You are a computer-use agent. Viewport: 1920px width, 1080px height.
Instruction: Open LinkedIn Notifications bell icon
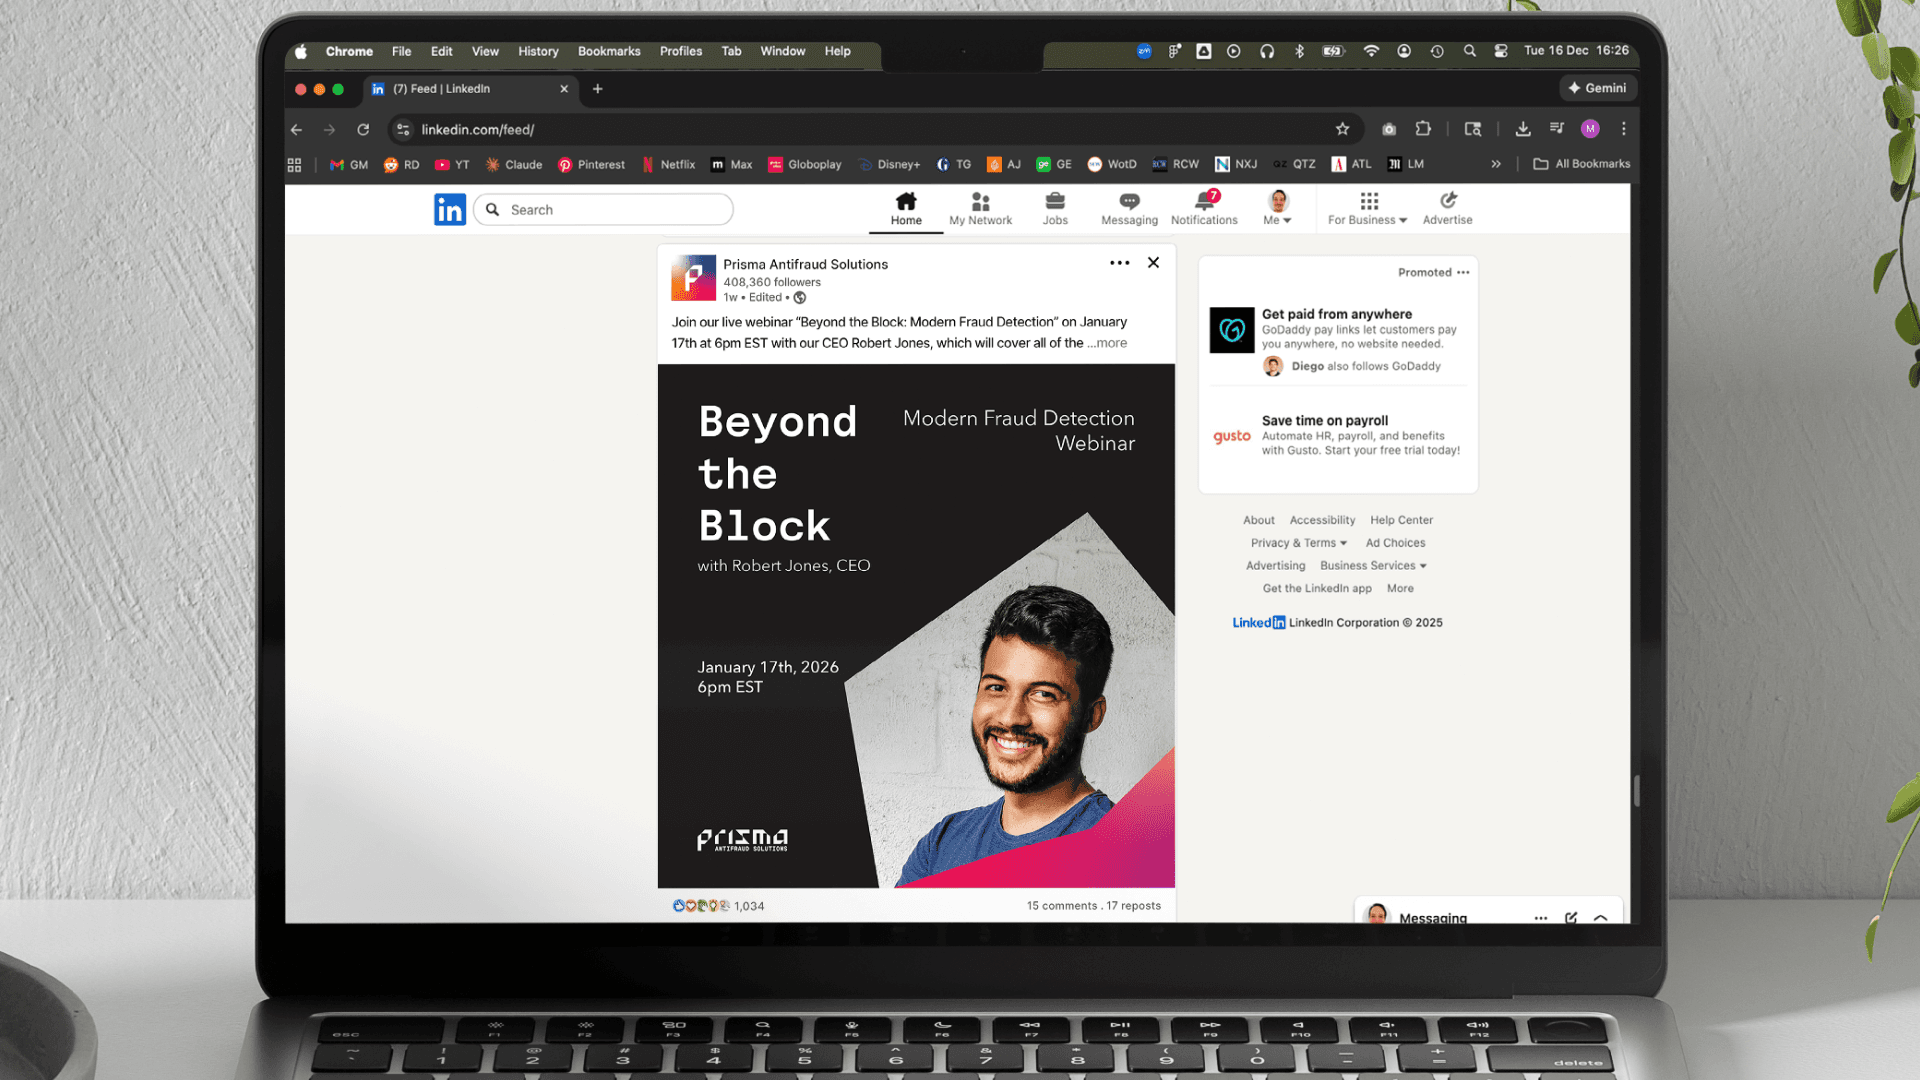pyautogui.click(x=1204, y=203)
